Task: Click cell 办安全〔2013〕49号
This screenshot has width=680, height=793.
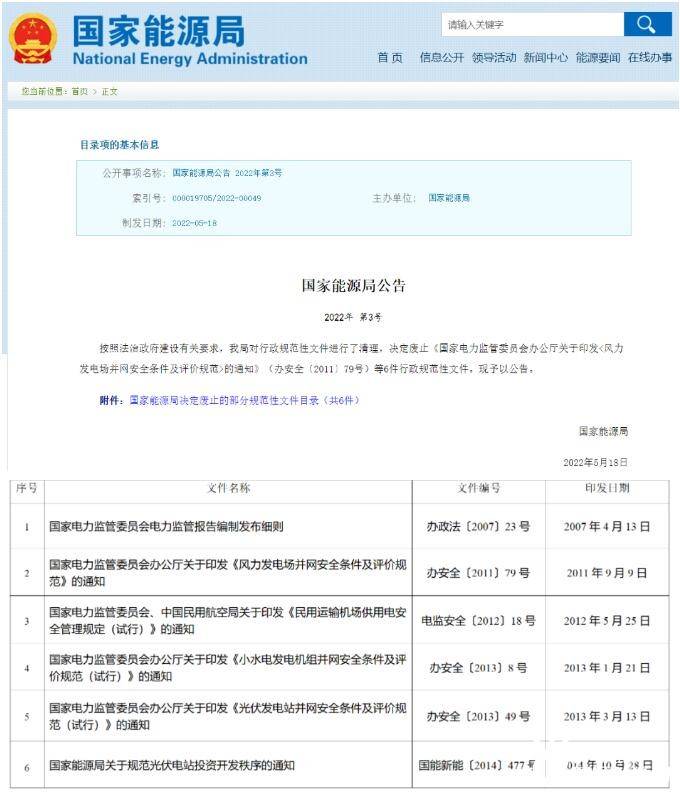Action: (x=478, y=716)
